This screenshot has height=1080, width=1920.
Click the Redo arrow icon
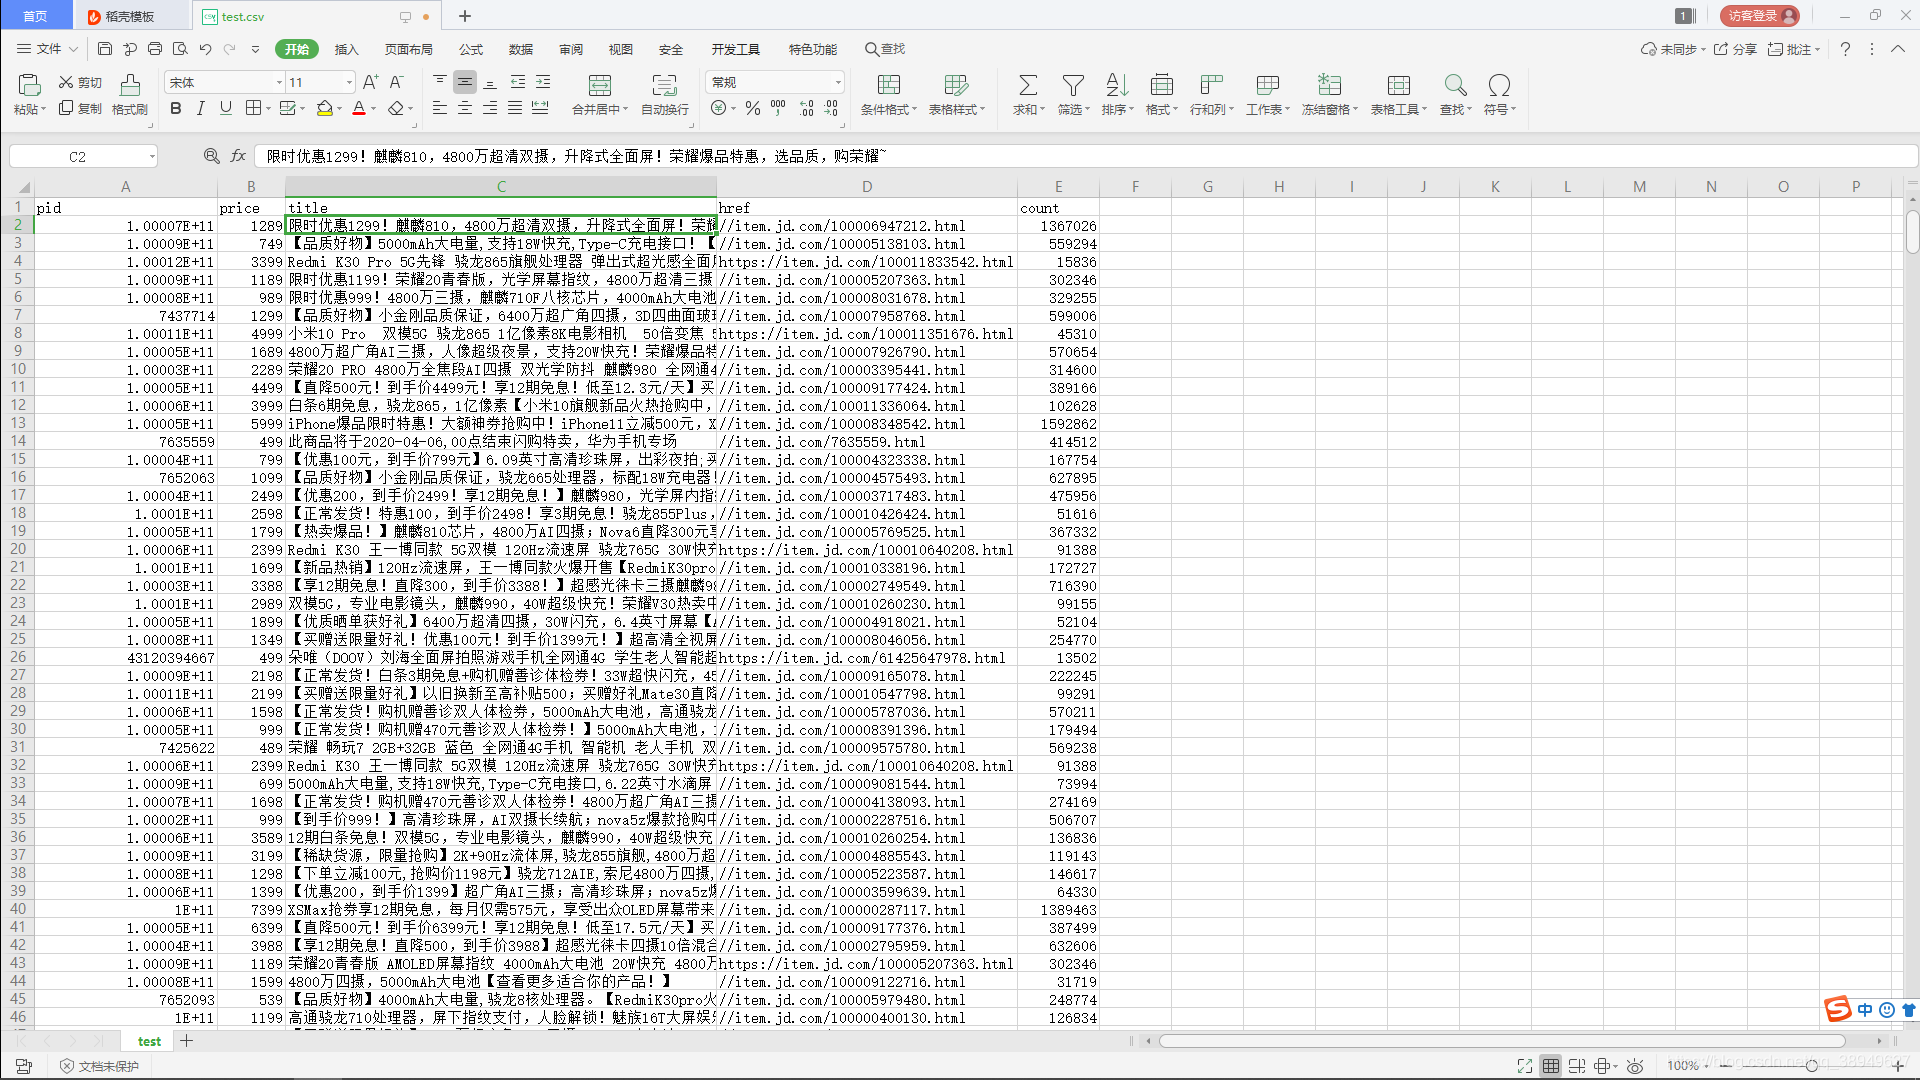(230, 49)
